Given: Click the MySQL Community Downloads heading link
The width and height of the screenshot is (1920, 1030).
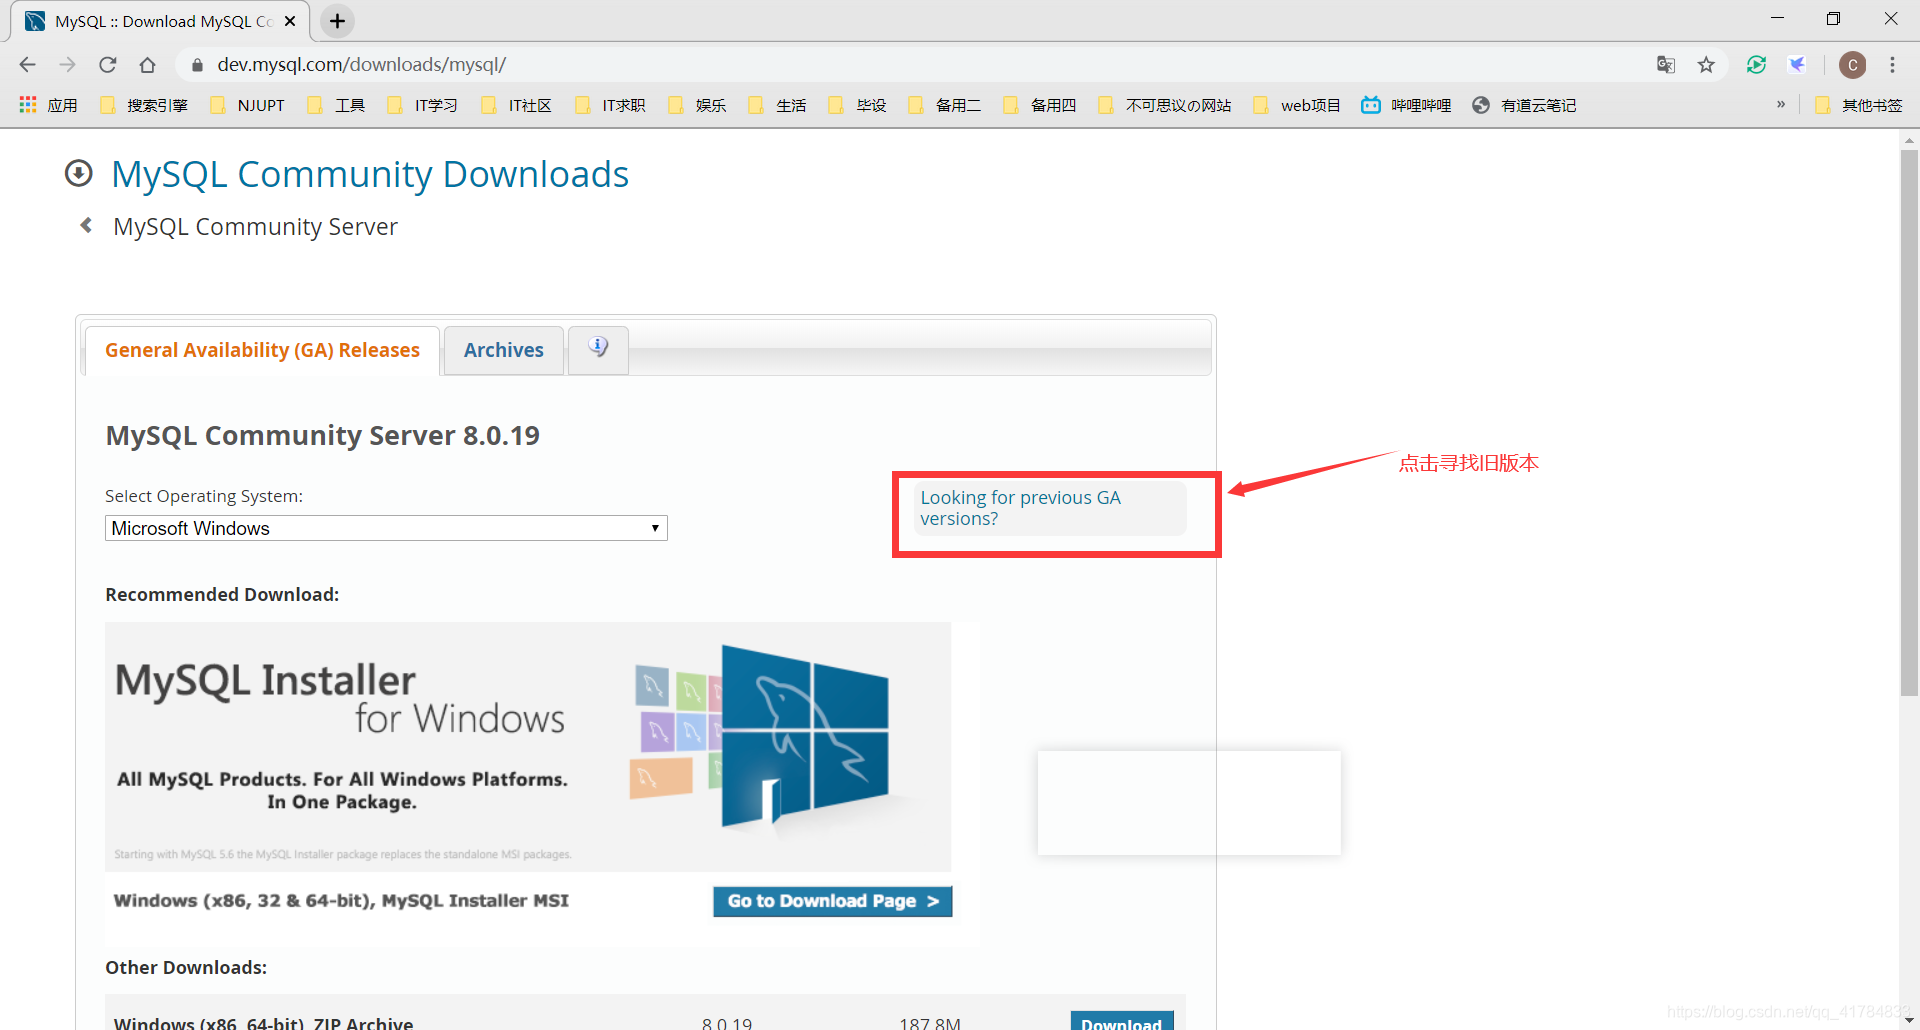Looking at the screenshot, I should point(370,174).
